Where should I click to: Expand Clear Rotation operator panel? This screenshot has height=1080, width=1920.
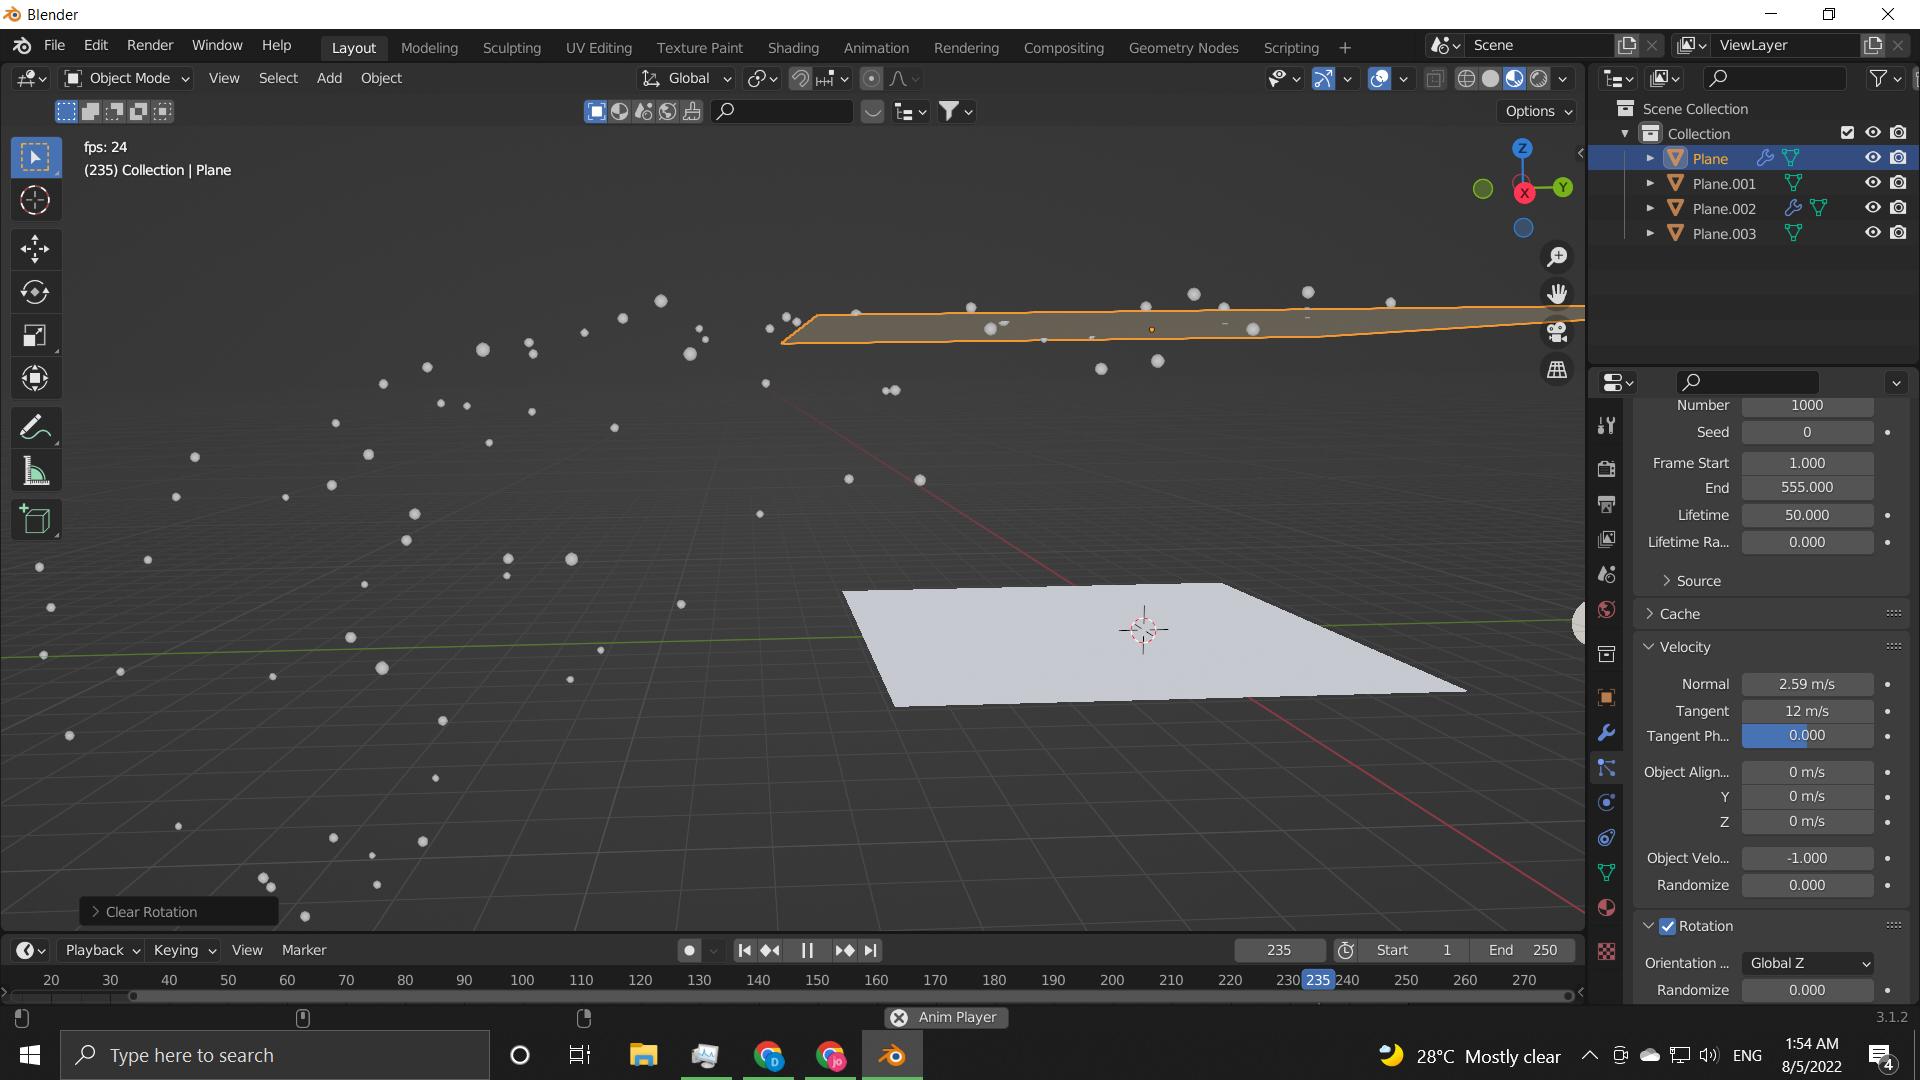[178, 912]
